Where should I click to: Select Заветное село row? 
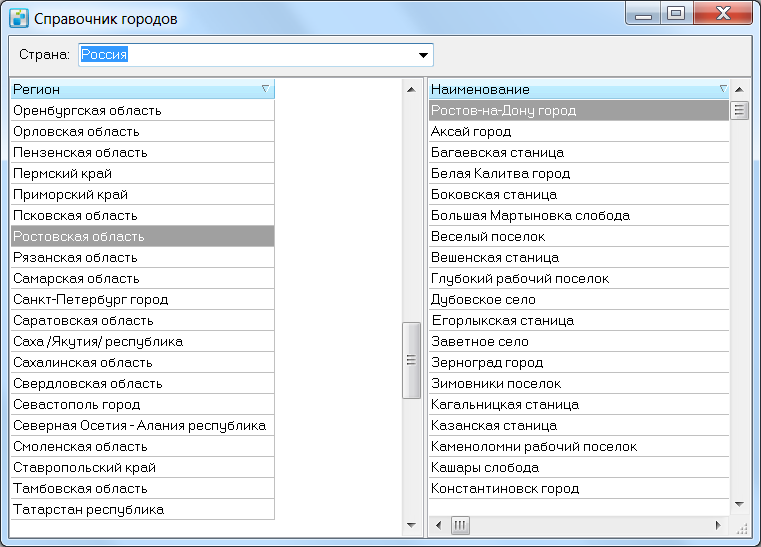(579, 342)
